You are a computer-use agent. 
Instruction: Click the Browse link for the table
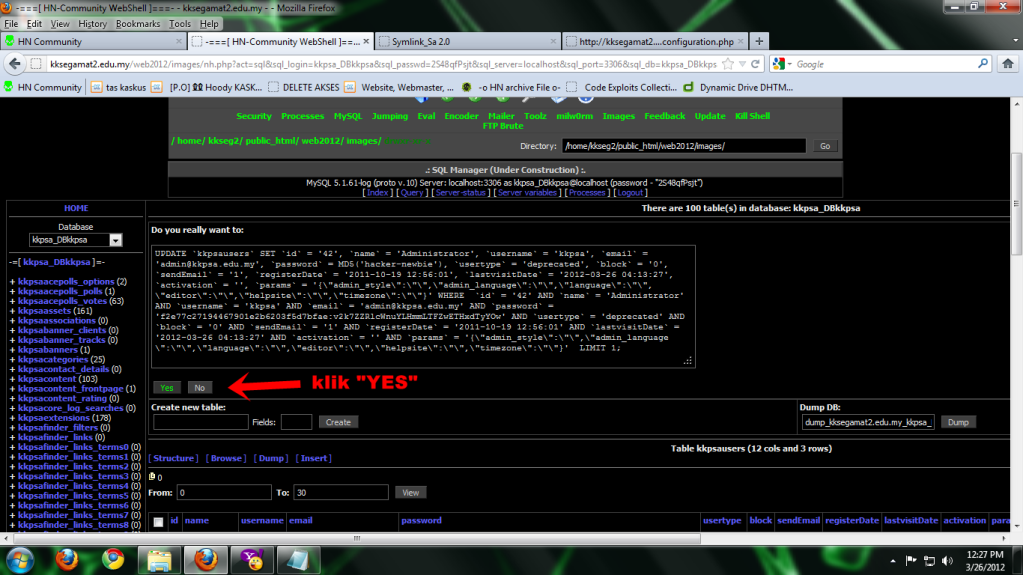click(226, 458)
